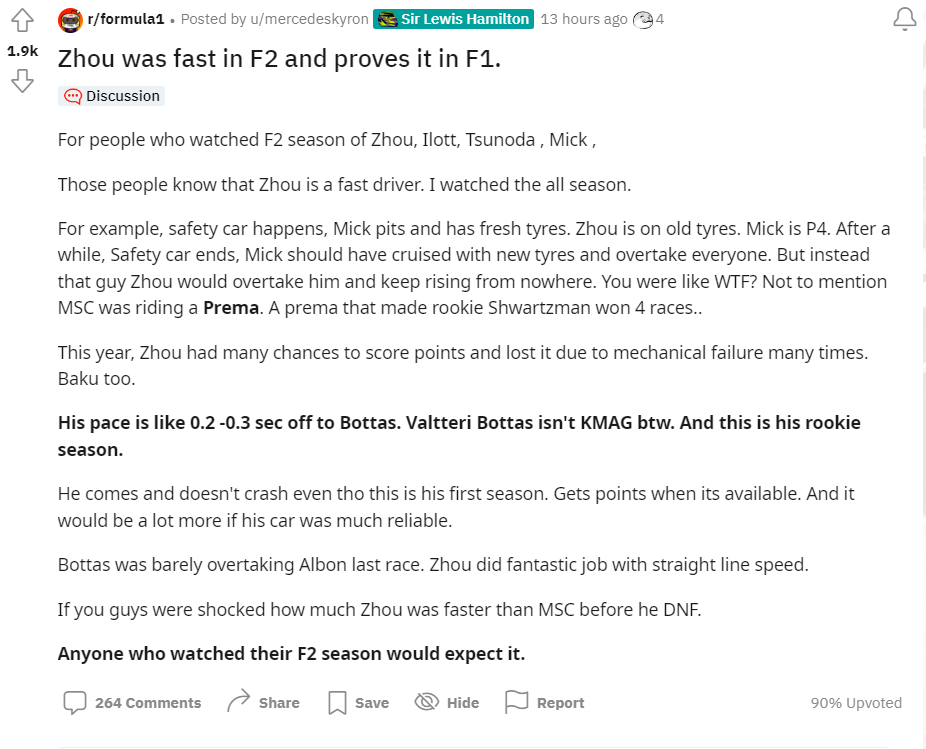Click the 1.9k vote score
The image size is (926, 749).
22,51
